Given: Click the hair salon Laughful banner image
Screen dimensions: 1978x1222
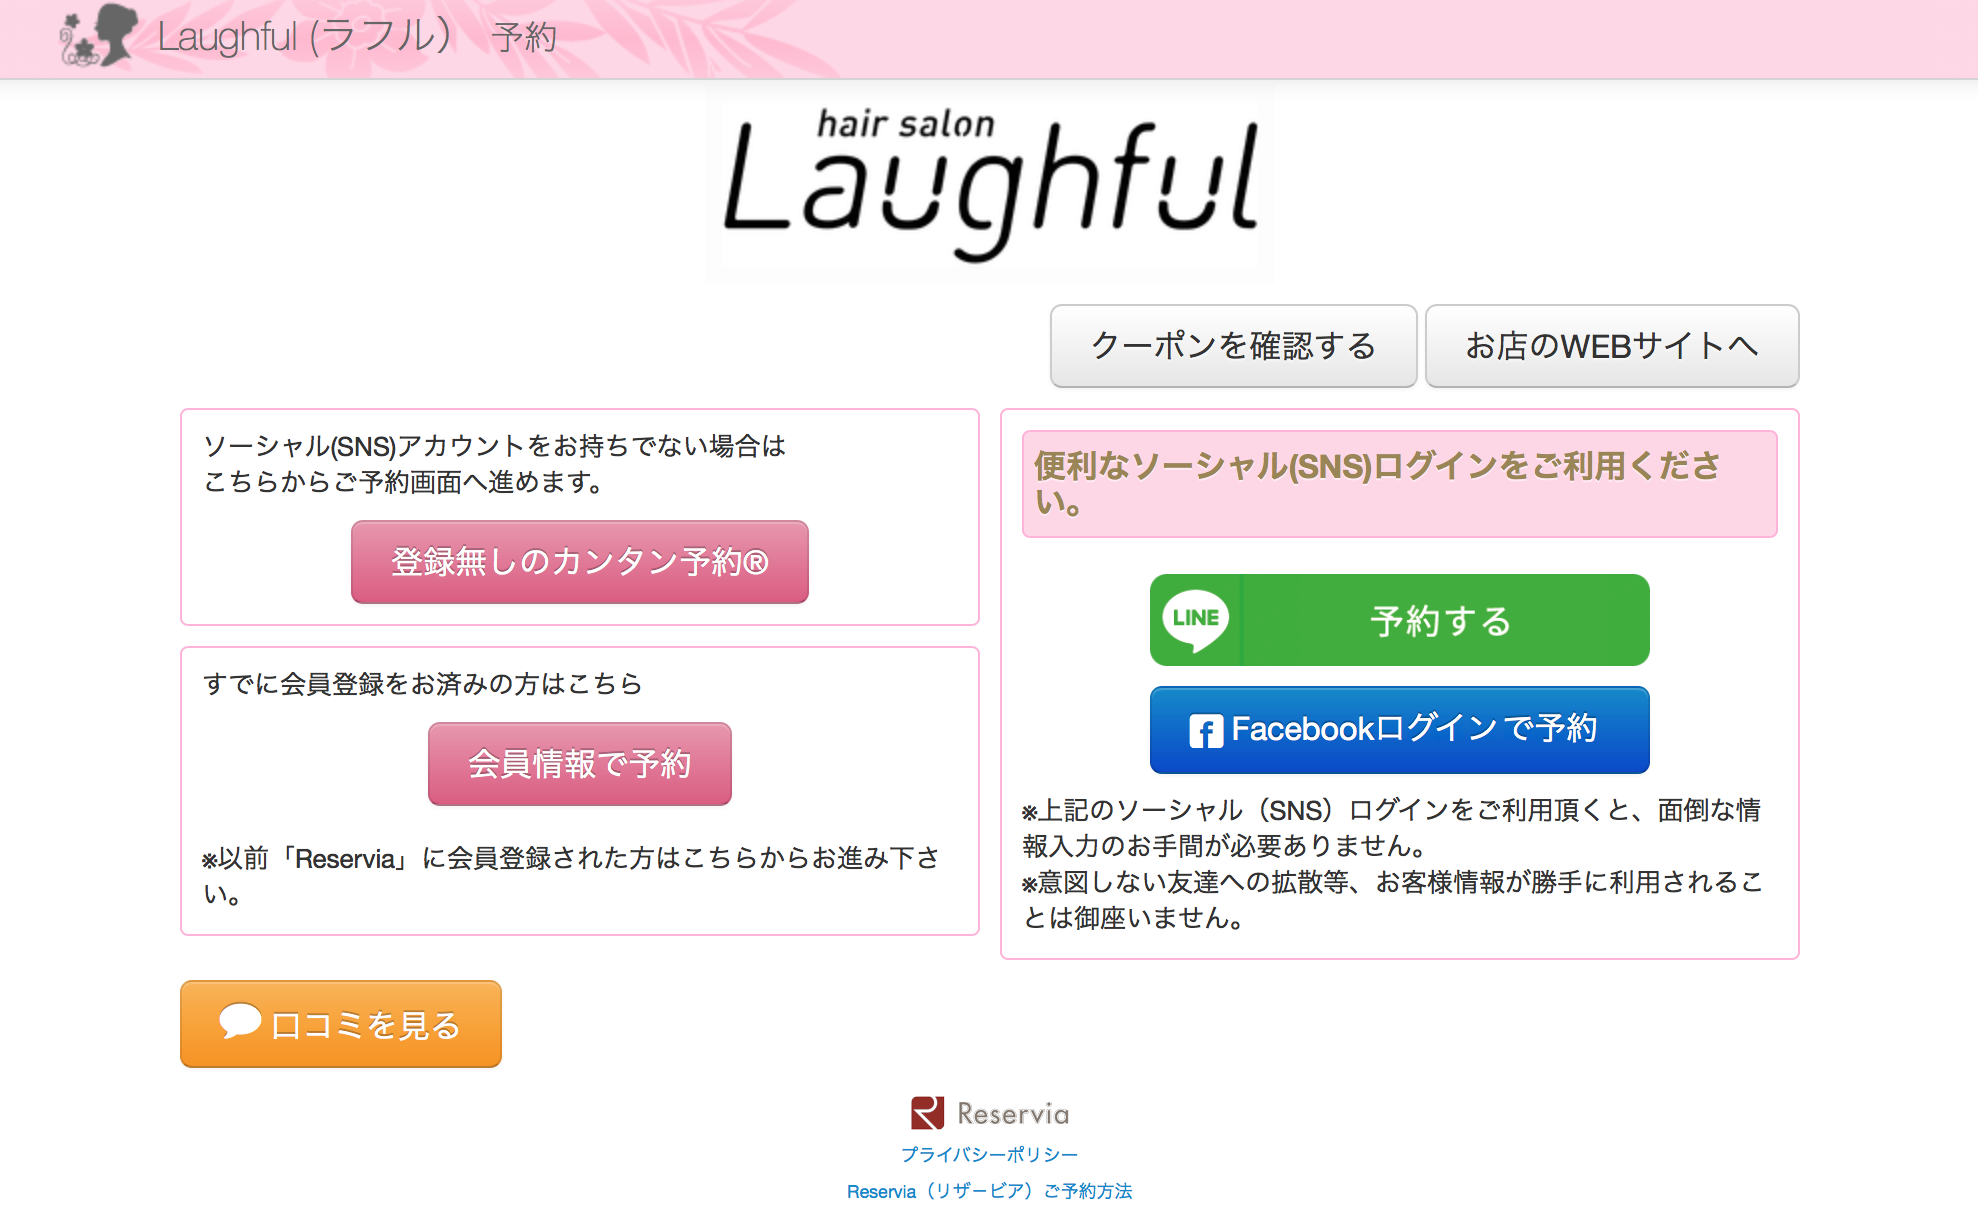Looking at the screenshot, I should tap(989, 184).
